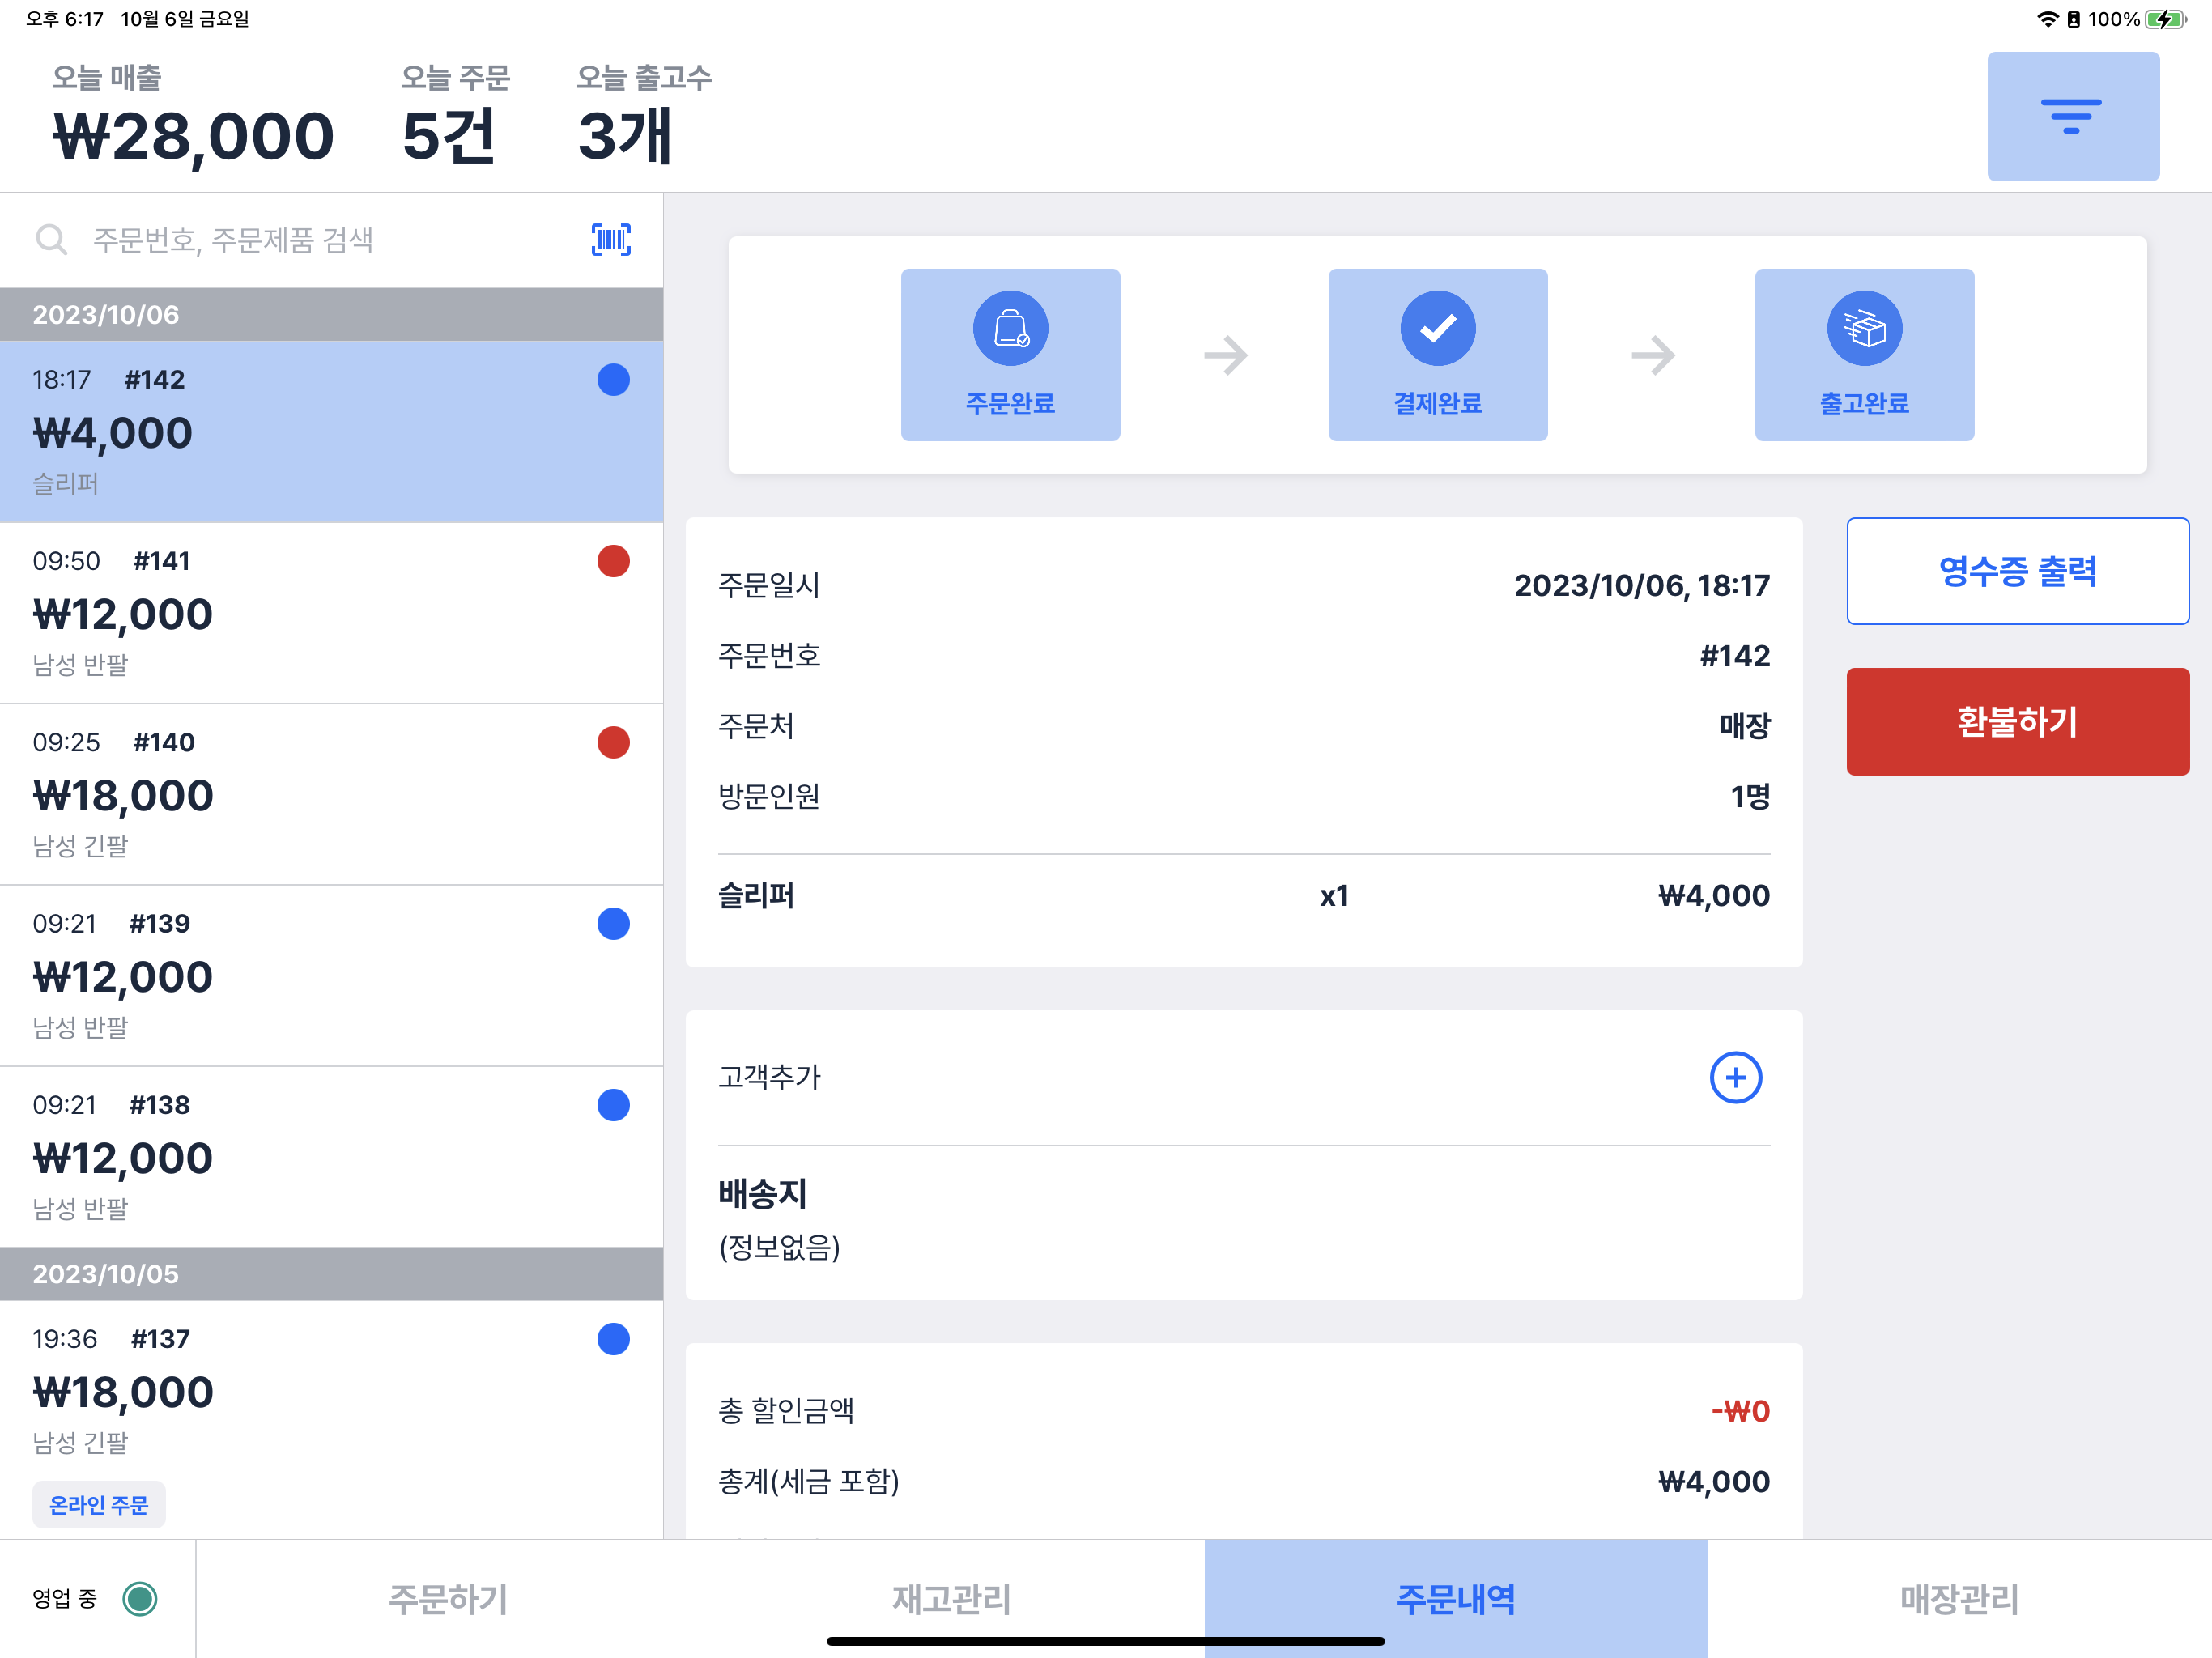
Task: Select the 주문완료 shopping bag icon
Action: (x=1010, y=329)
